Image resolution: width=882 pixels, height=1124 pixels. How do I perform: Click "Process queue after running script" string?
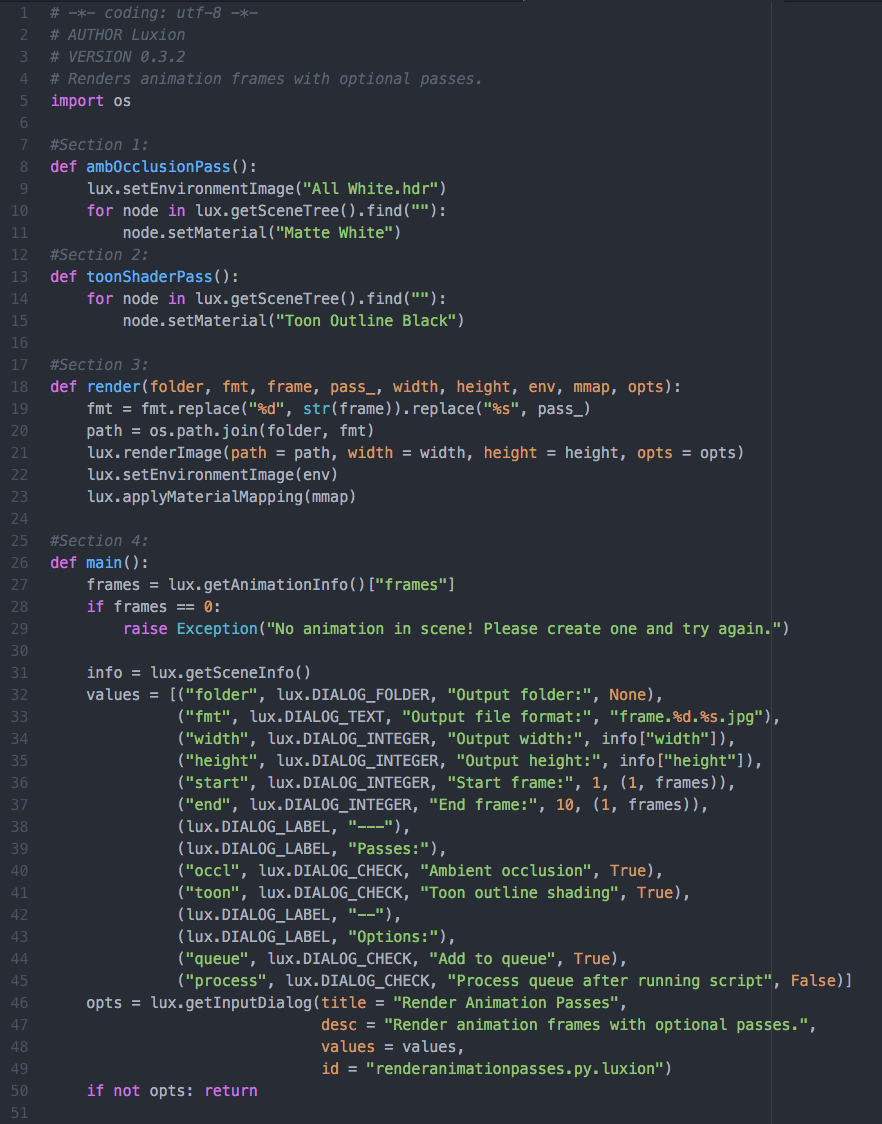610,981
